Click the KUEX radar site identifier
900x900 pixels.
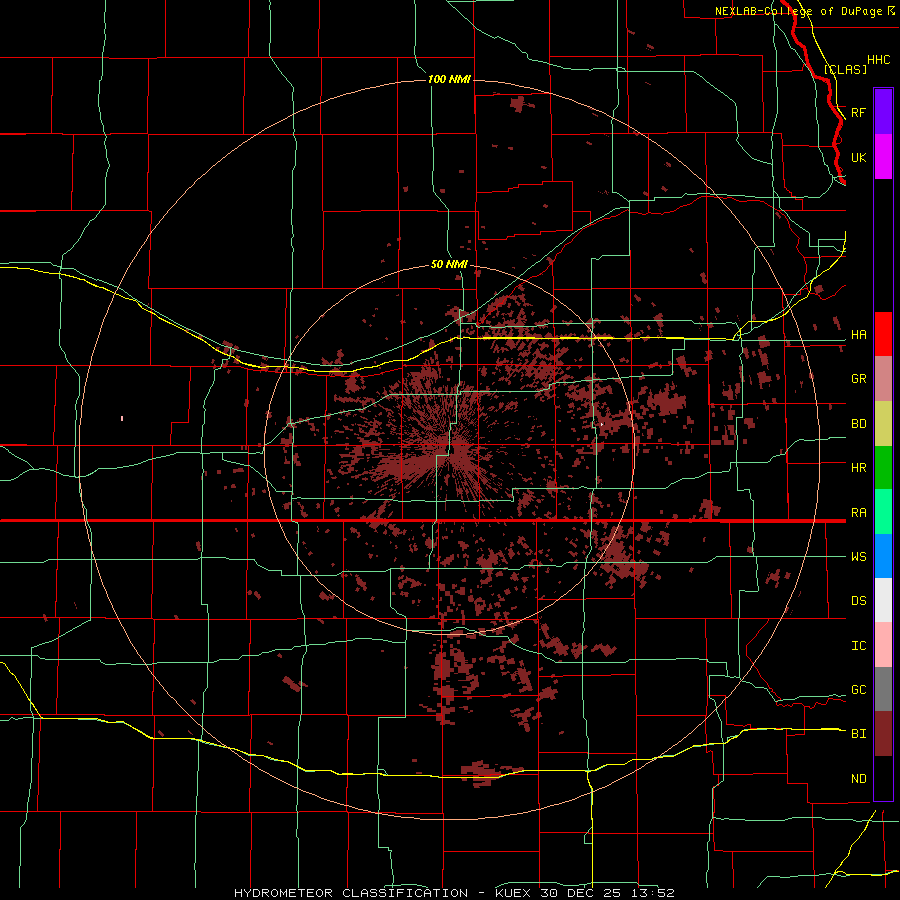tap(514, 893)
